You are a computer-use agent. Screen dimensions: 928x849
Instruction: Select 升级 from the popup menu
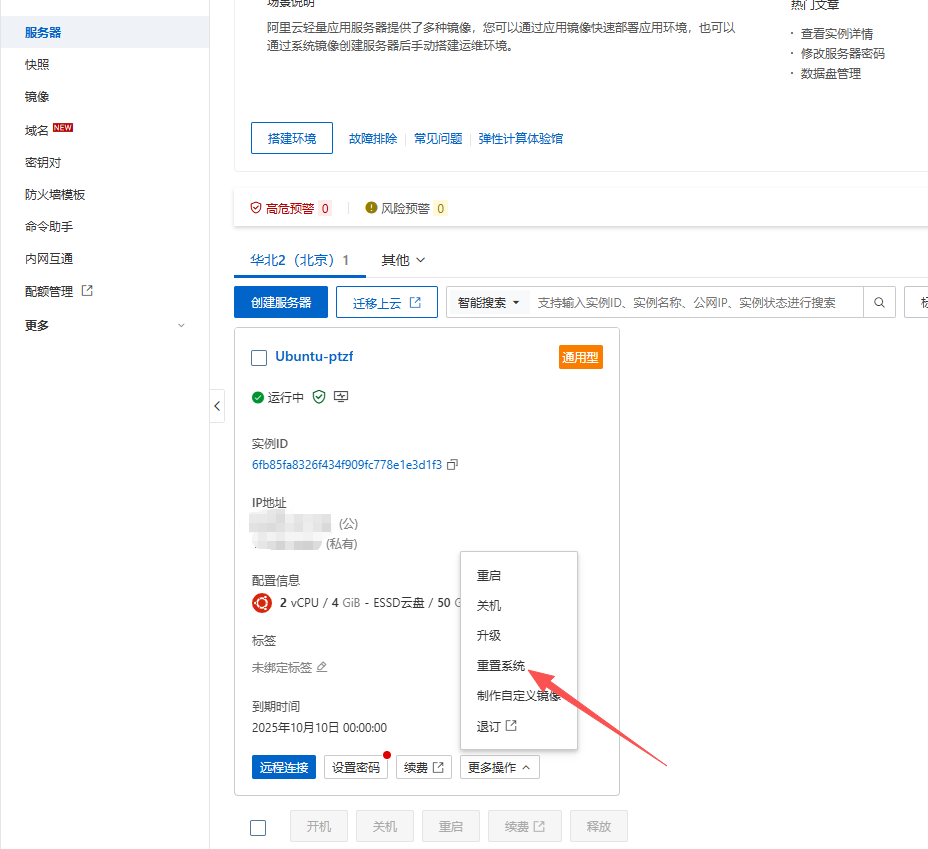489,635
